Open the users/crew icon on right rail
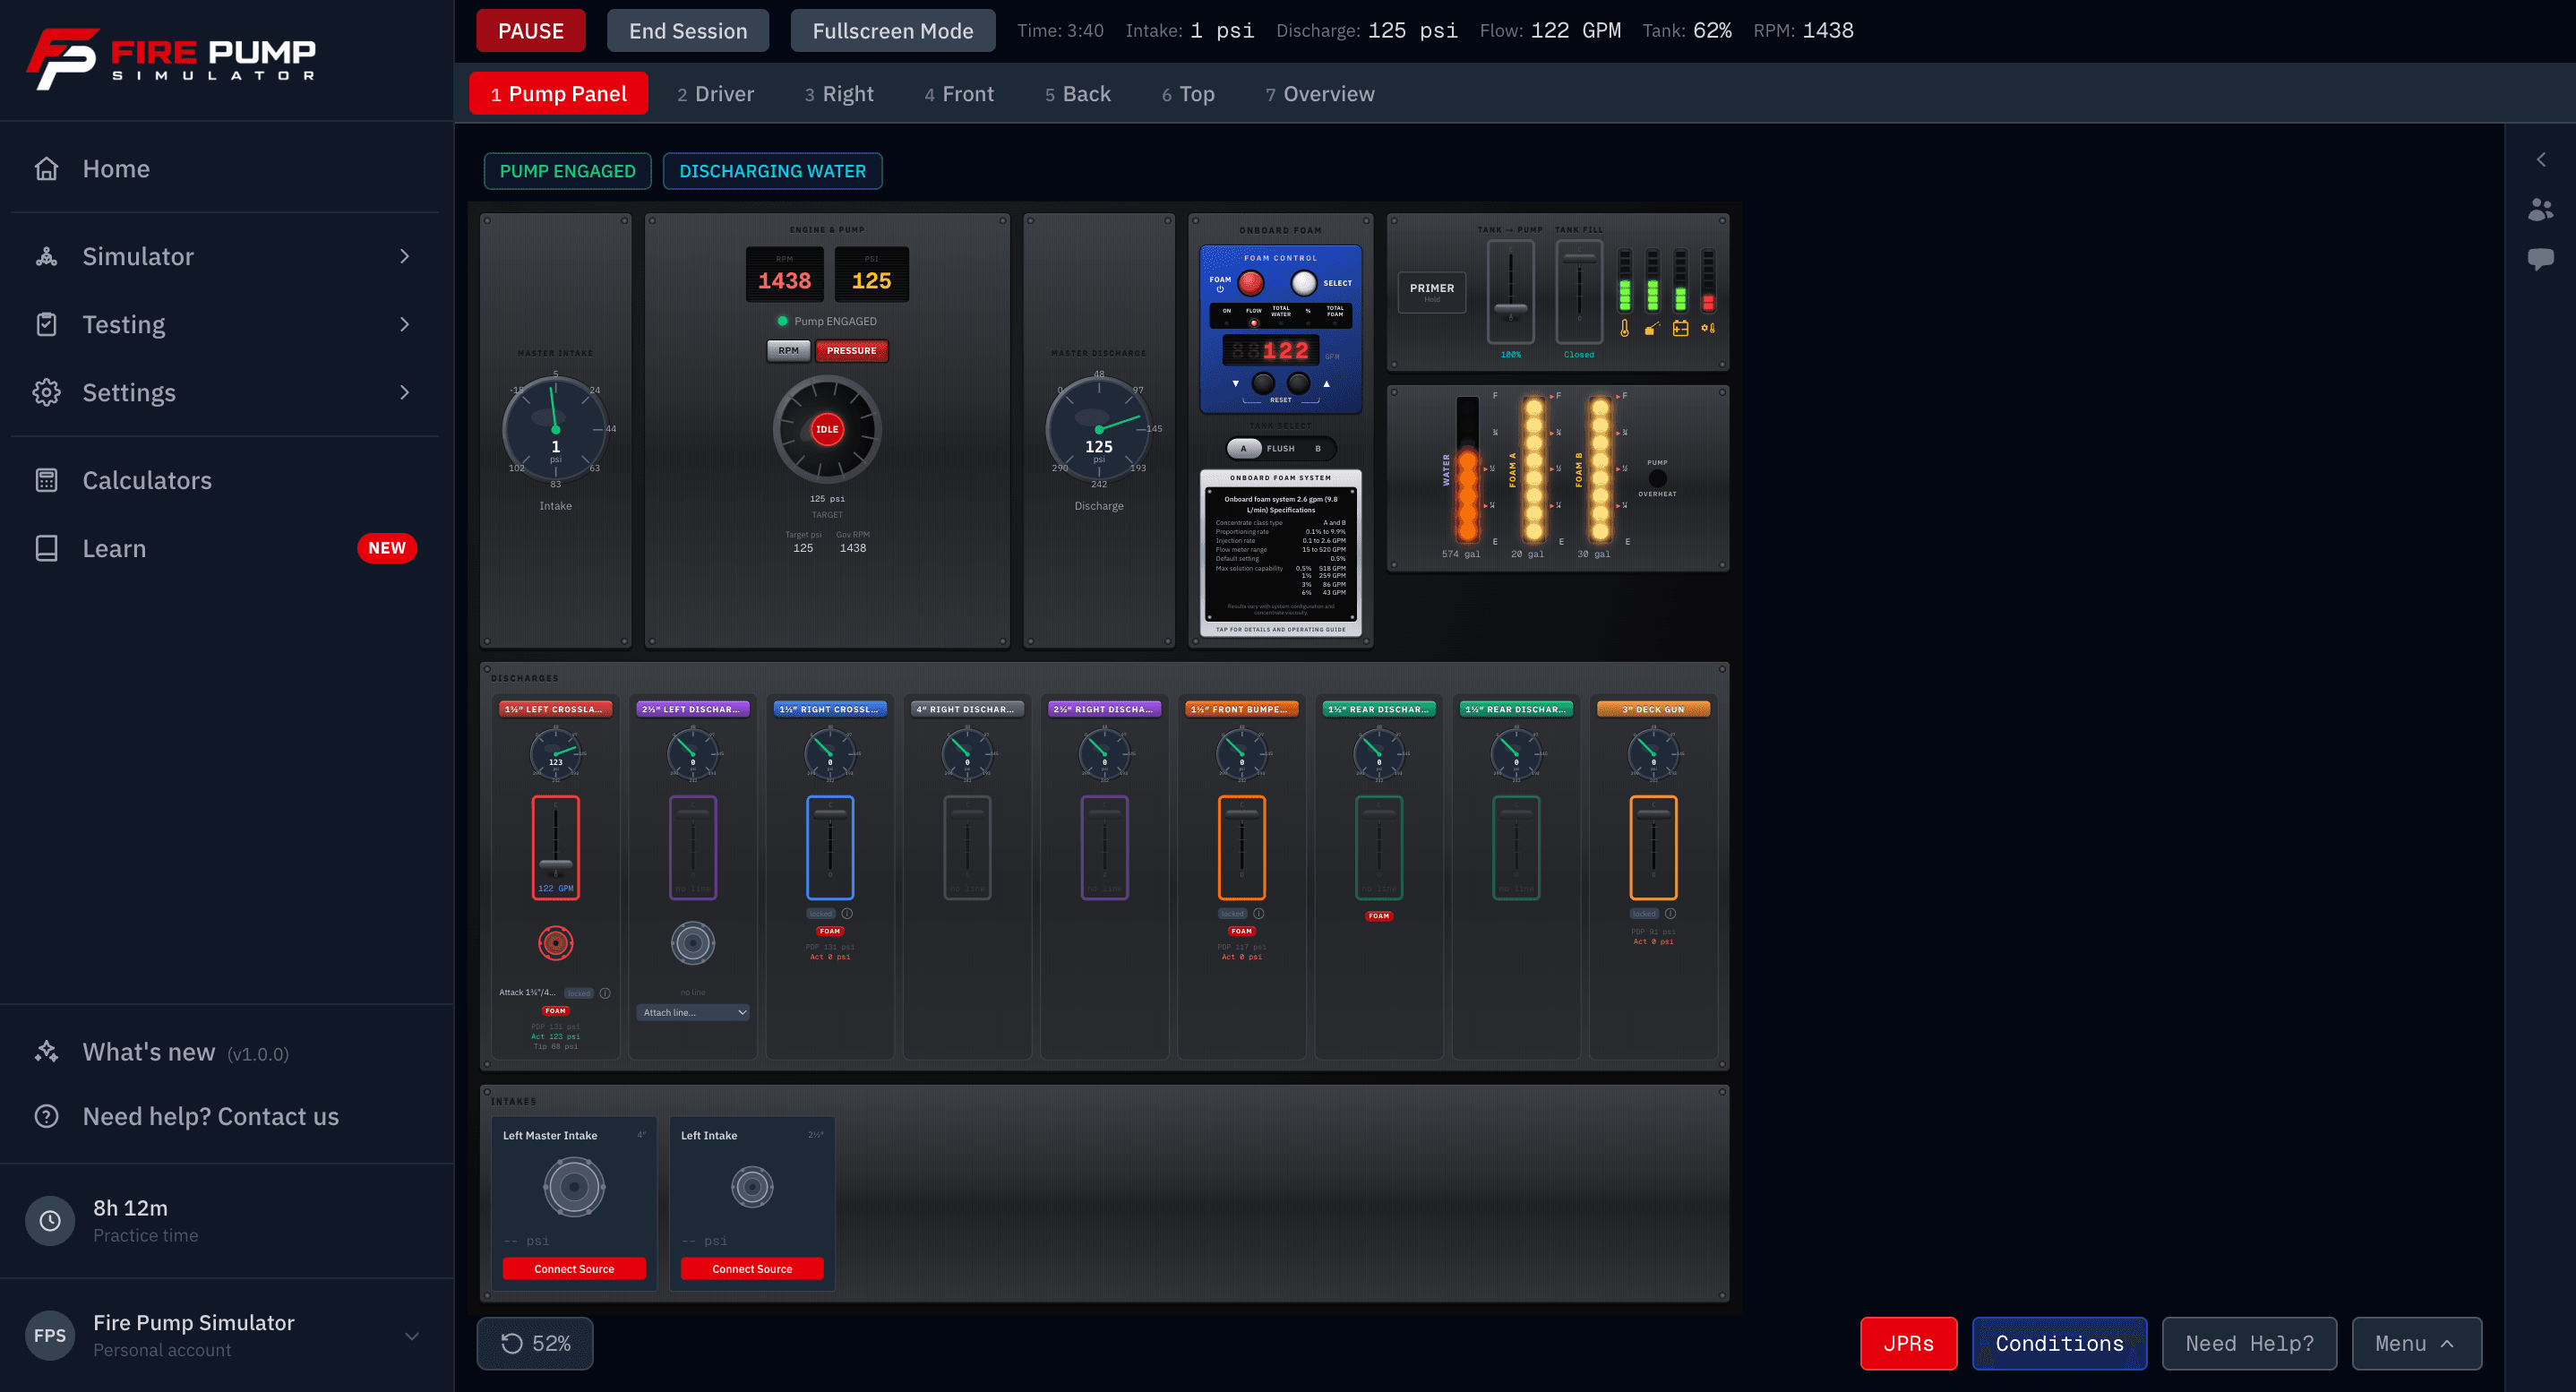 2540,209
